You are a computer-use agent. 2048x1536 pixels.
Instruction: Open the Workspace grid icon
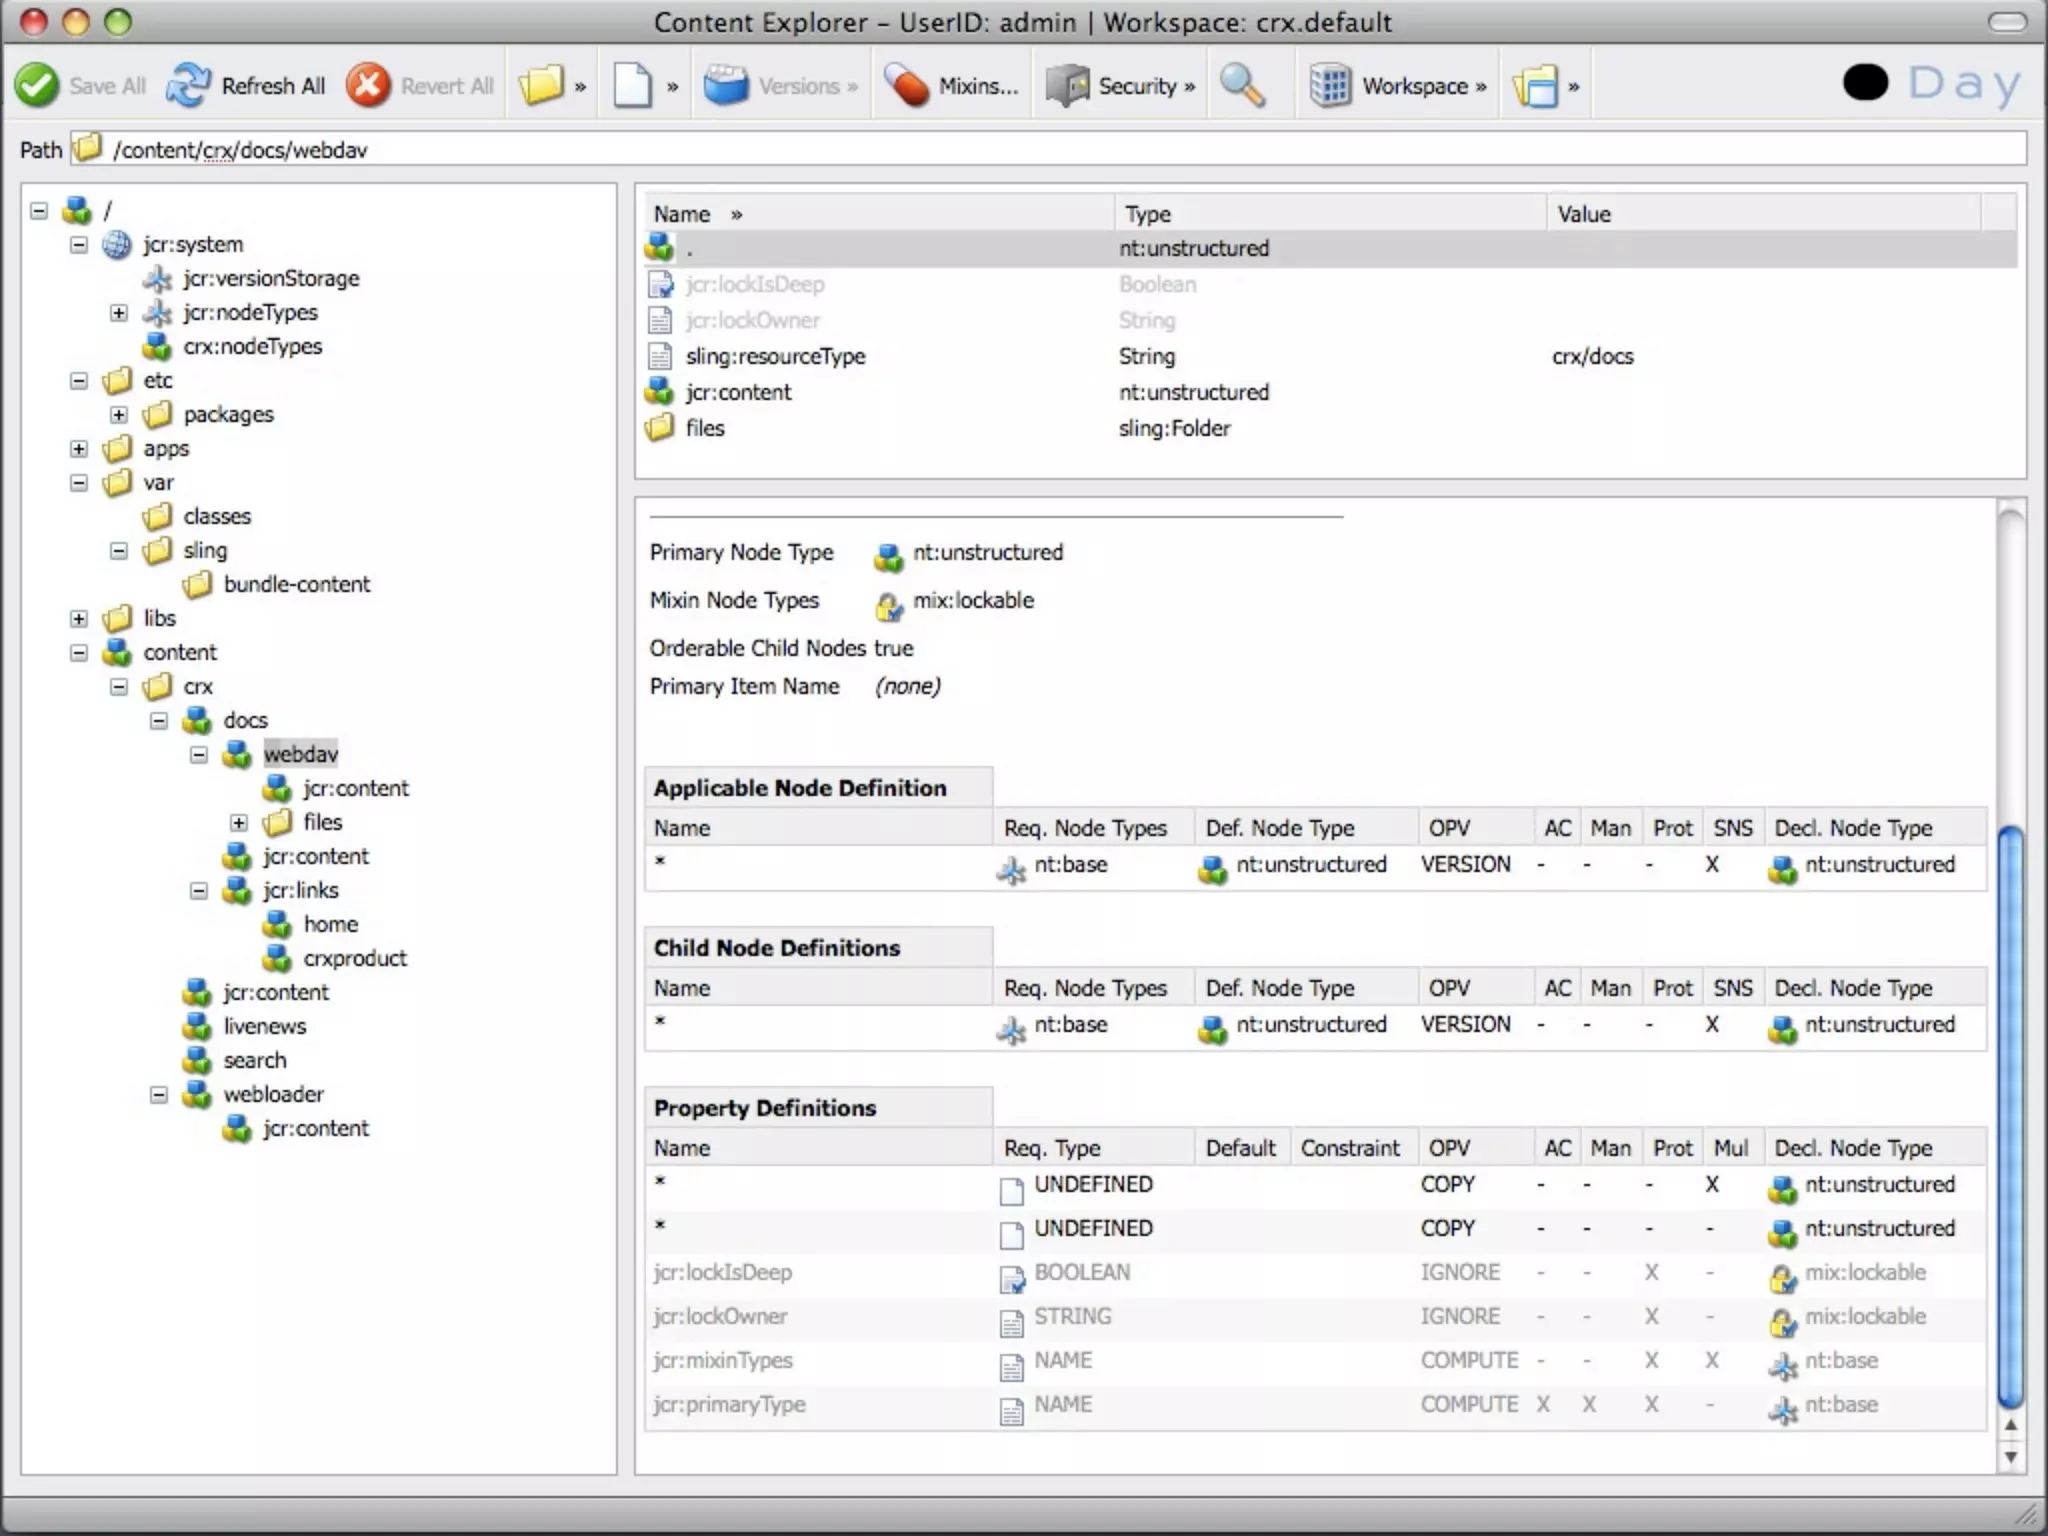tap(1331, 86)
